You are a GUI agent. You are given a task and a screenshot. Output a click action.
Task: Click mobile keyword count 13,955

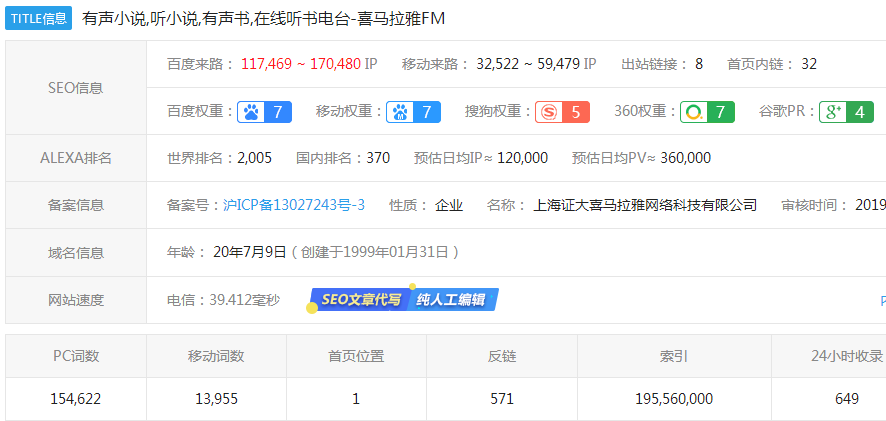[216, 399]
